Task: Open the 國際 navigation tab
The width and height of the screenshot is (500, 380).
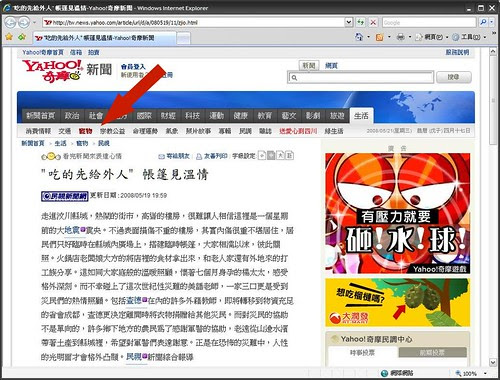Action: point(144,116)
